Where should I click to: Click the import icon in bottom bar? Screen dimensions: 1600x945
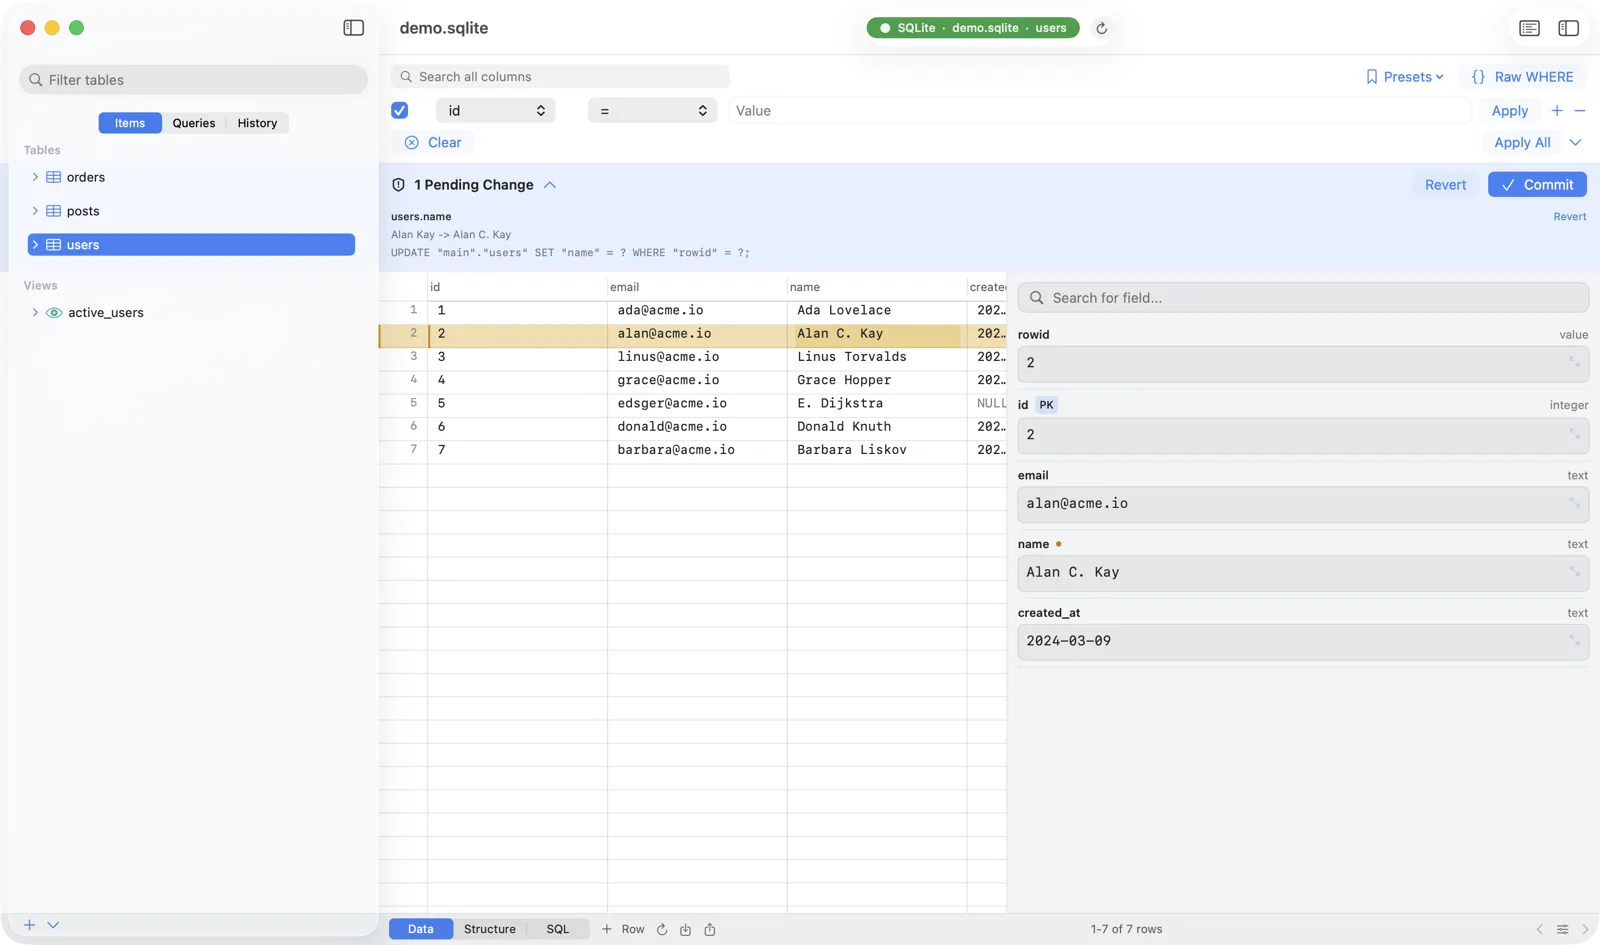pos(686,929)
